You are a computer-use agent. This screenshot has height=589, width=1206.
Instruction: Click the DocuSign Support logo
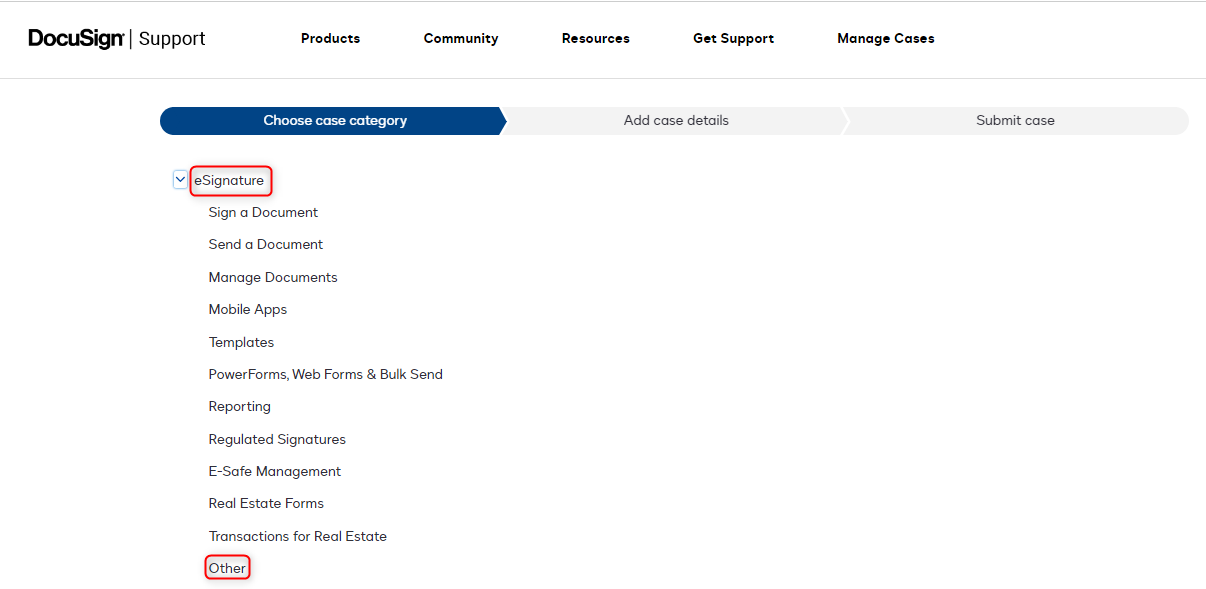[x=117, y=39]
